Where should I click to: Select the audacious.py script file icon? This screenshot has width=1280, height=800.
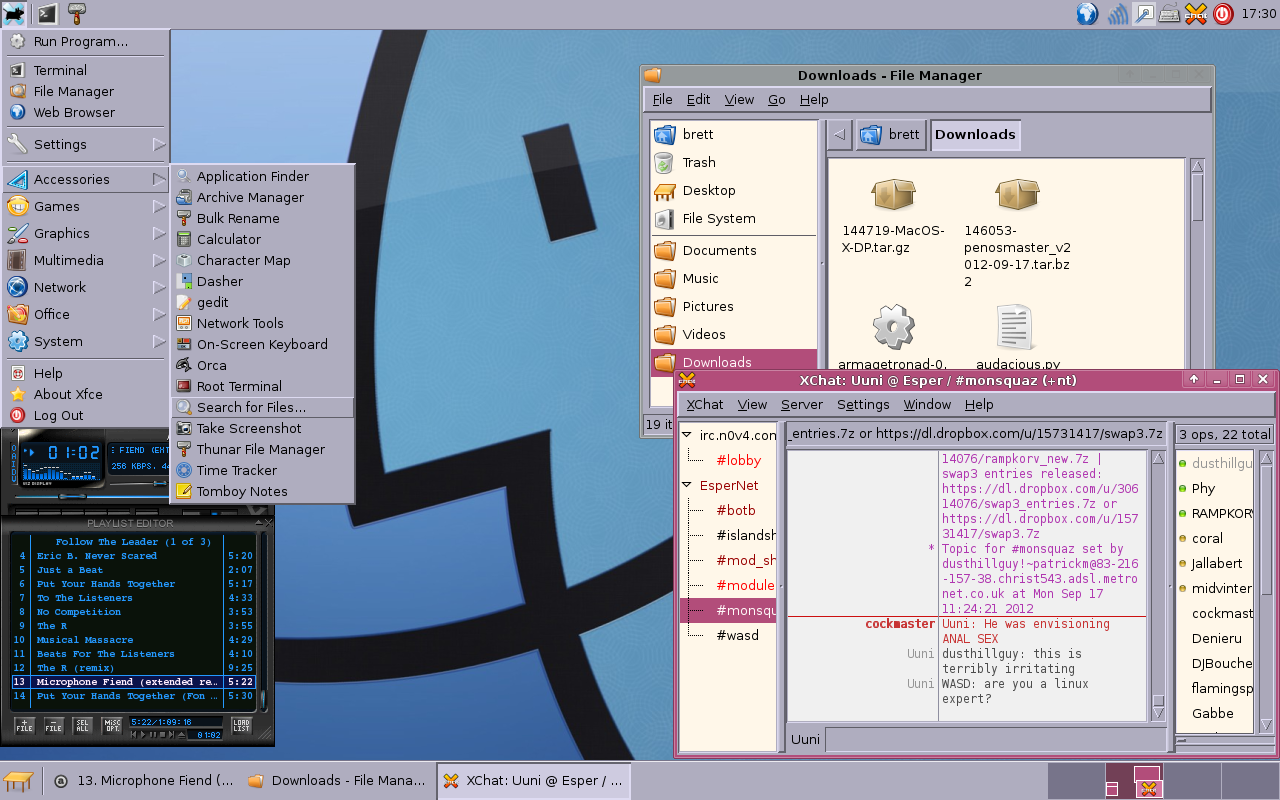pyautogui.click(x=1015, y=327)
